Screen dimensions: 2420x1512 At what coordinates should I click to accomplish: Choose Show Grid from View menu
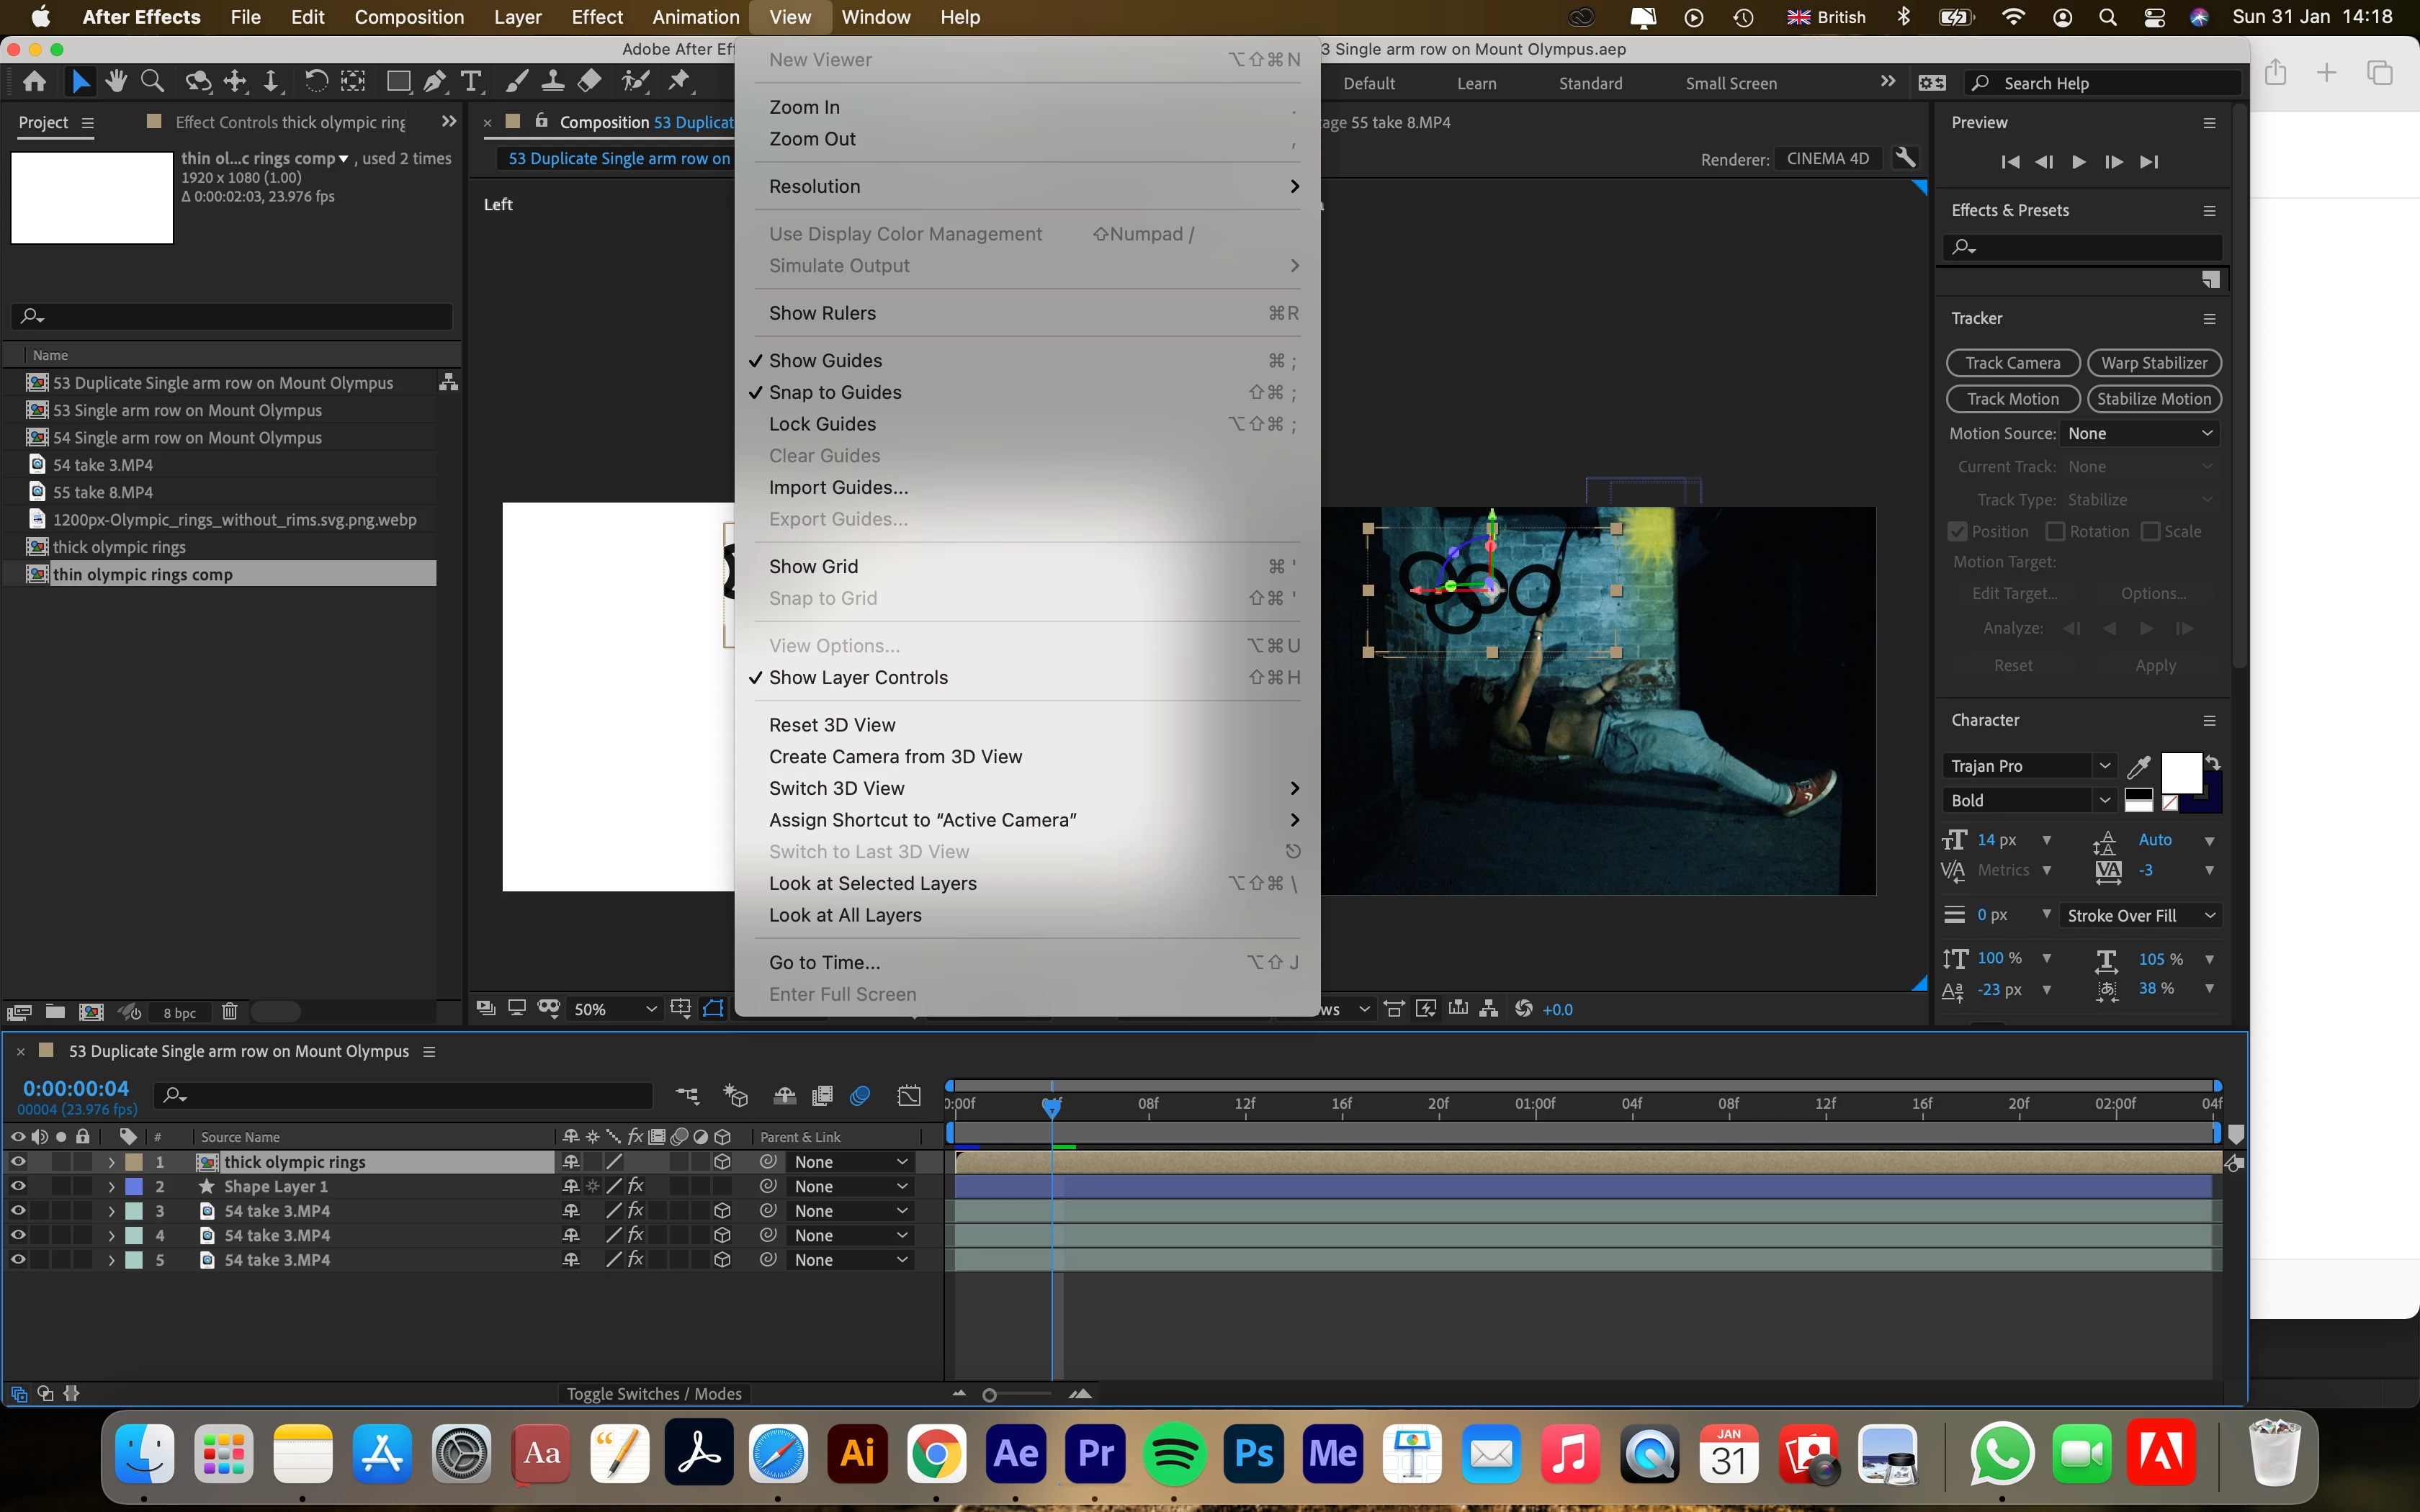click(813, 566)
